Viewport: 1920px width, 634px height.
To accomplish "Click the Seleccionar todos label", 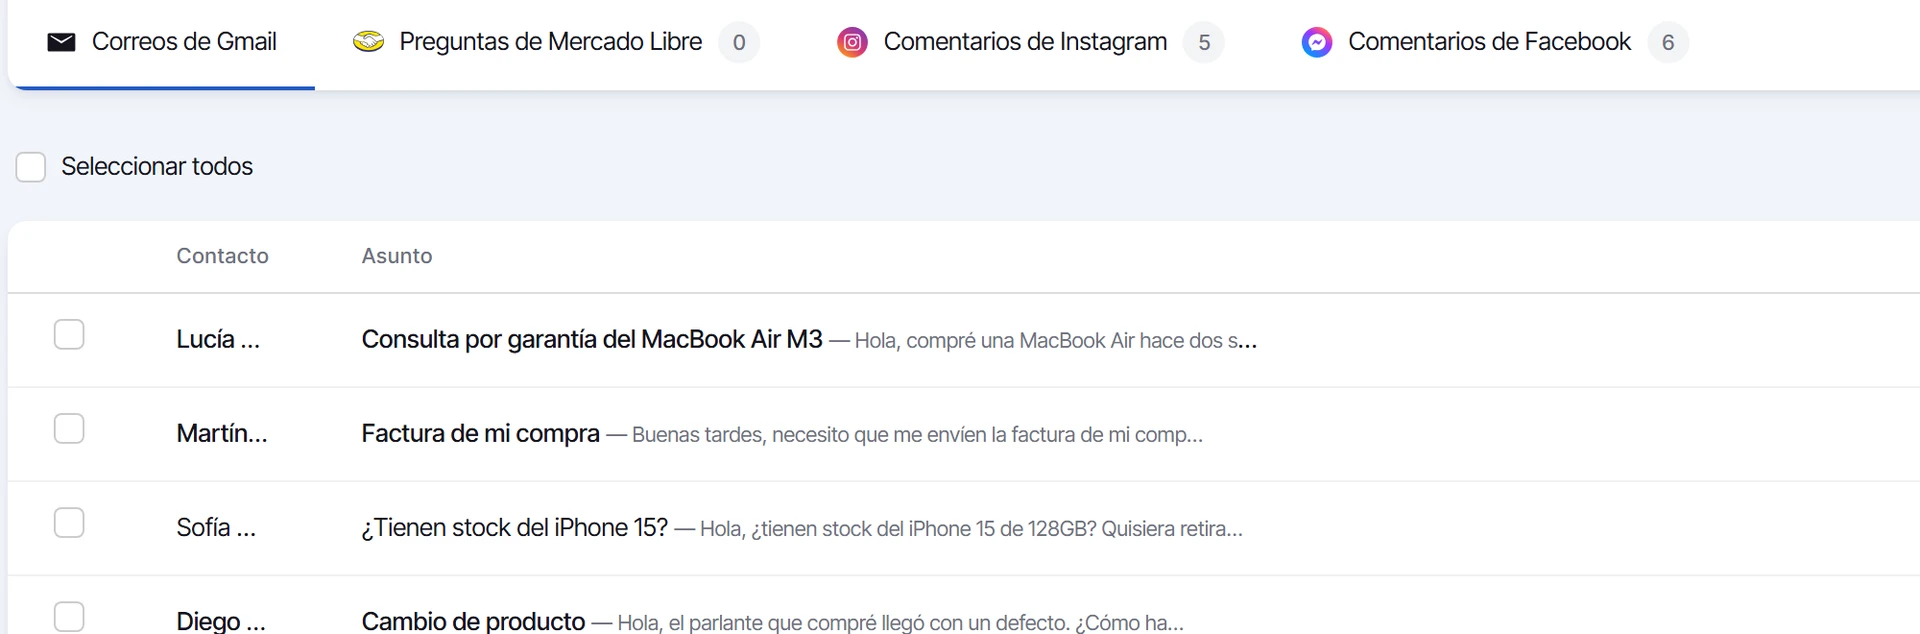I will pos(157,166).
